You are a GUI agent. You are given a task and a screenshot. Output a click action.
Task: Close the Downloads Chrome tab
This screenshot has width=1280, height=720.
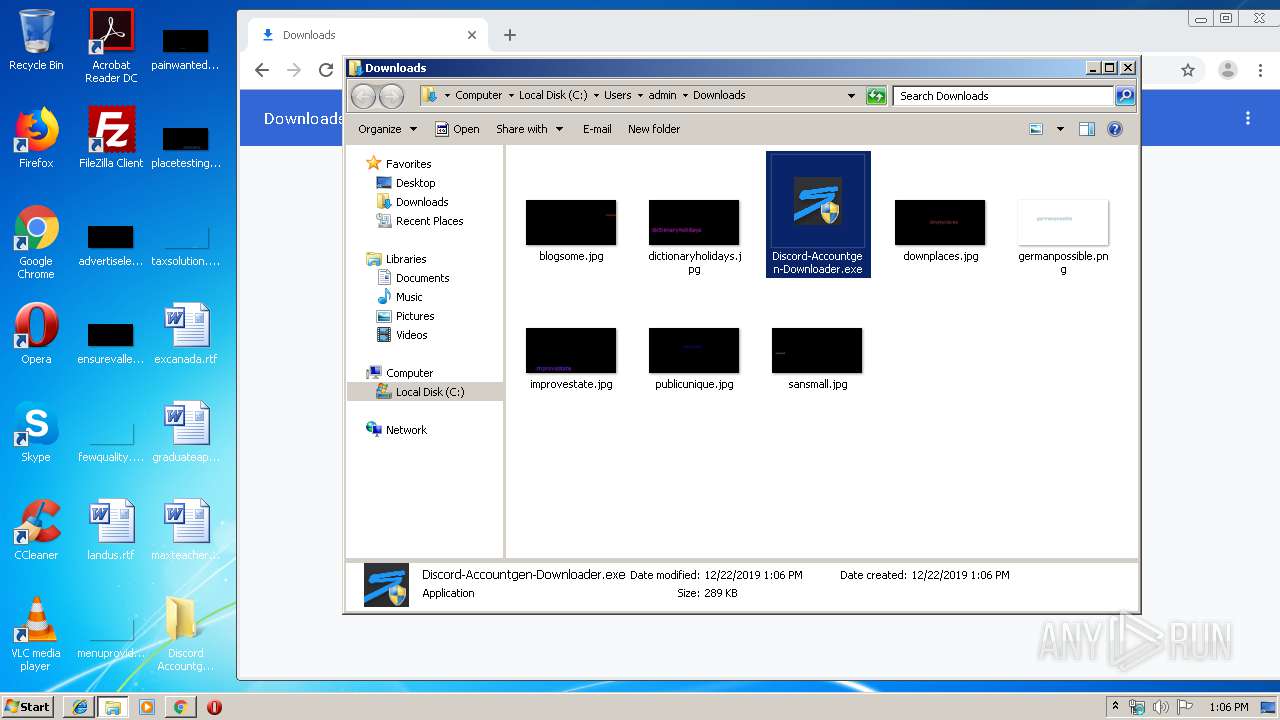coord(472,35)
